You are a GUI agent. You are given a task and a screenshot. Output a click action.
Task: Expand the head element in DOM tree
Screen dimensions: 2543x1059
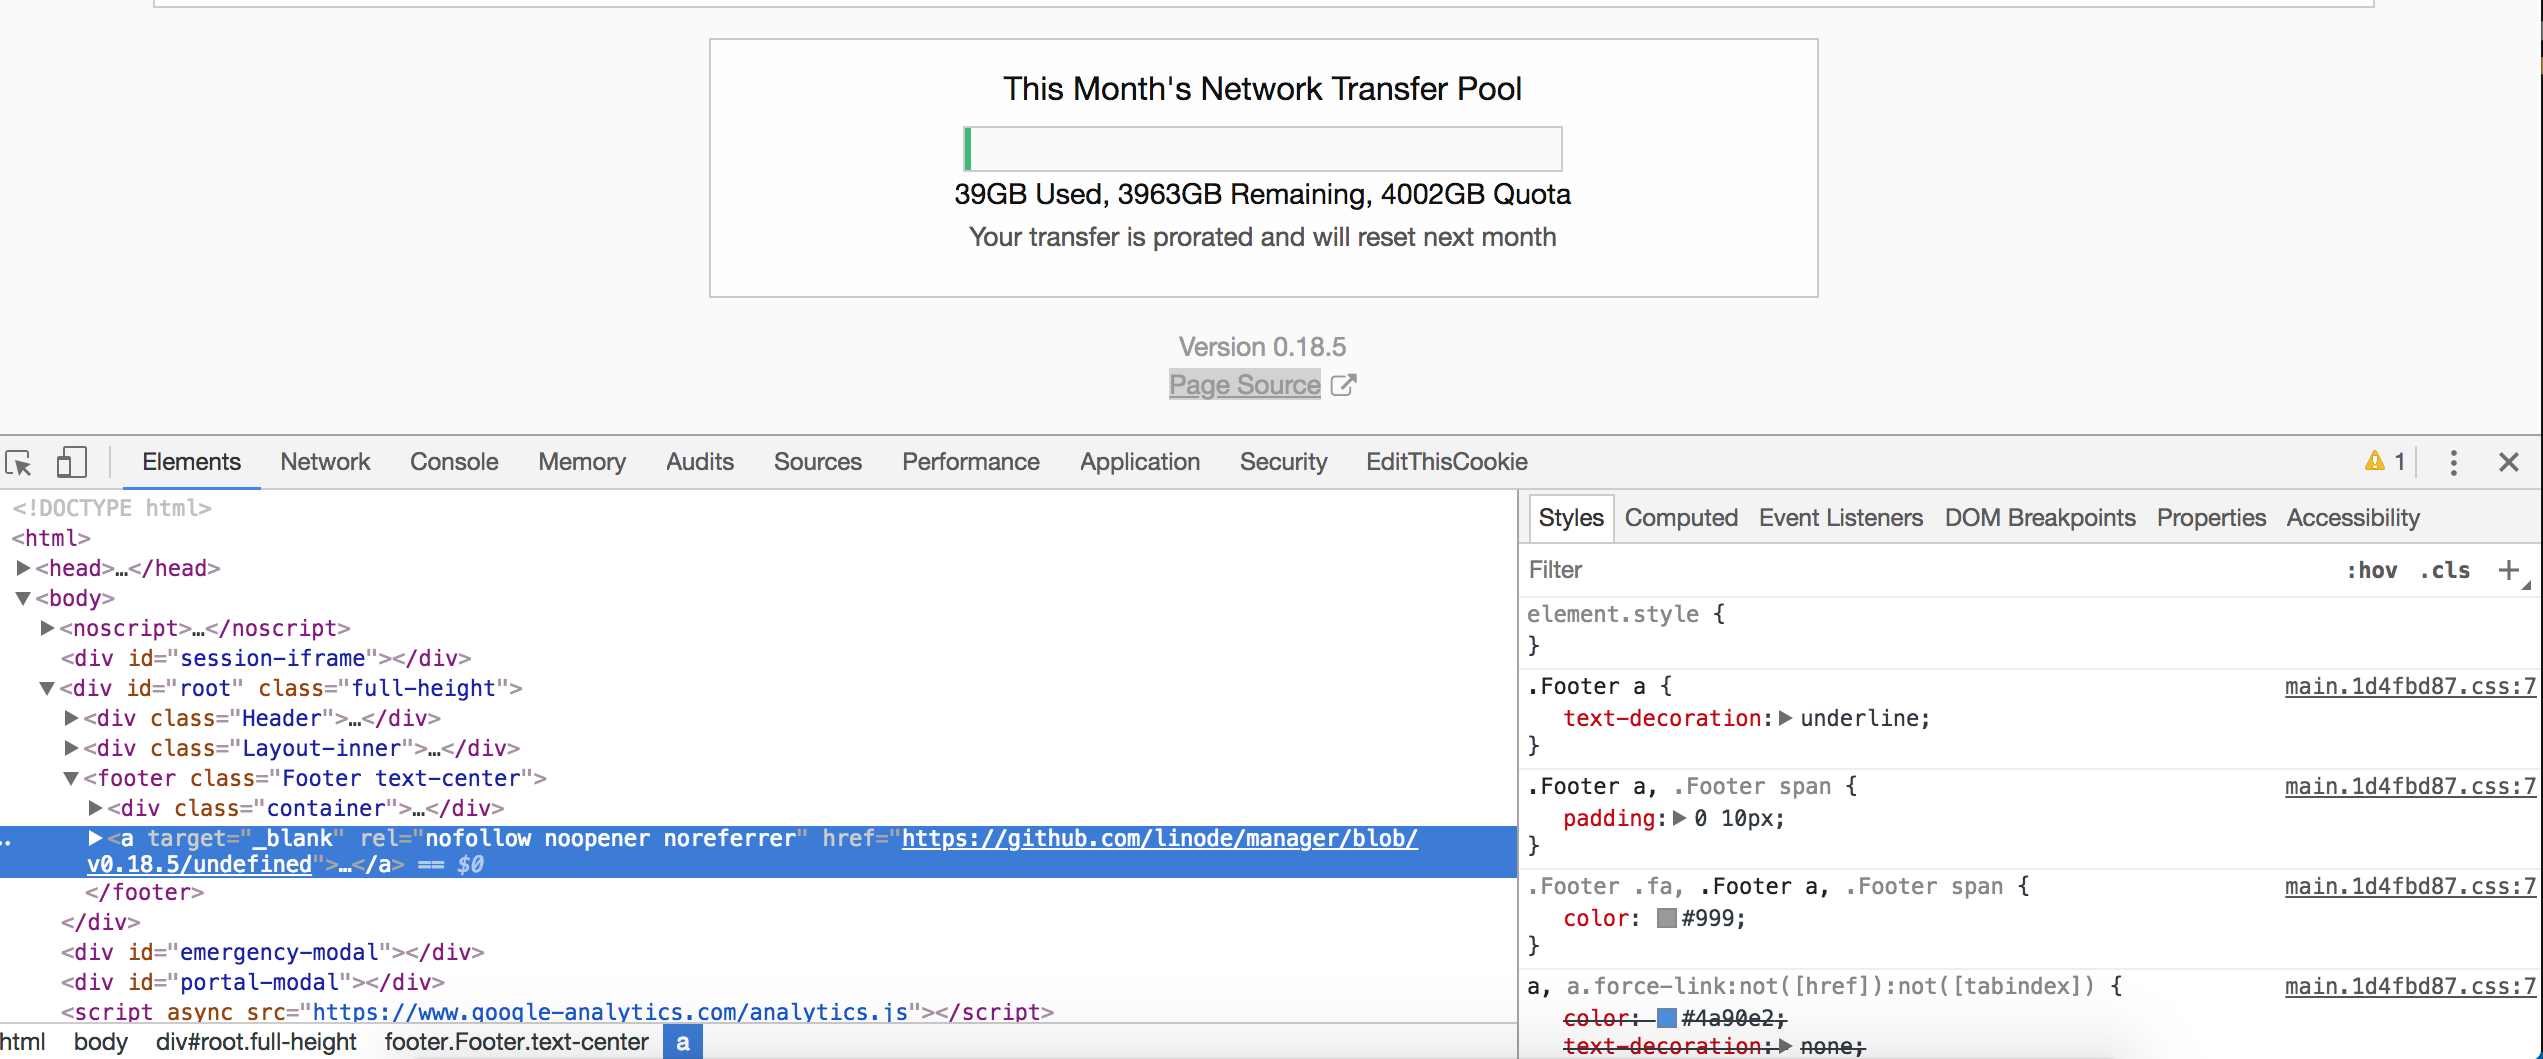23,568
